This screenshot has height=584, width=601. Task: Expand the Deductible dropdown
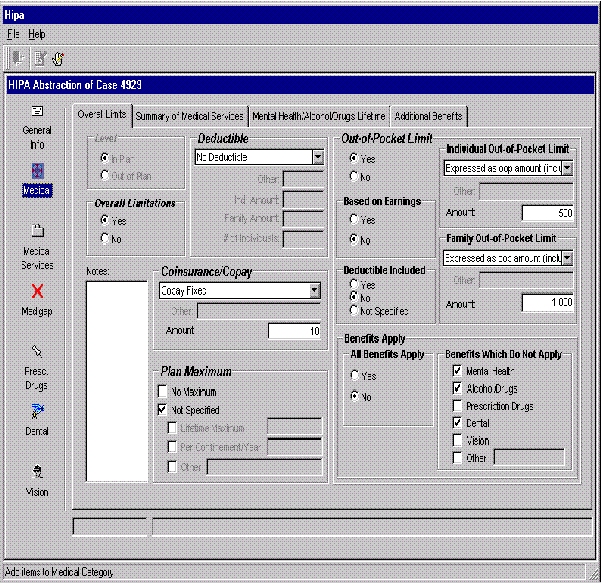317,157
